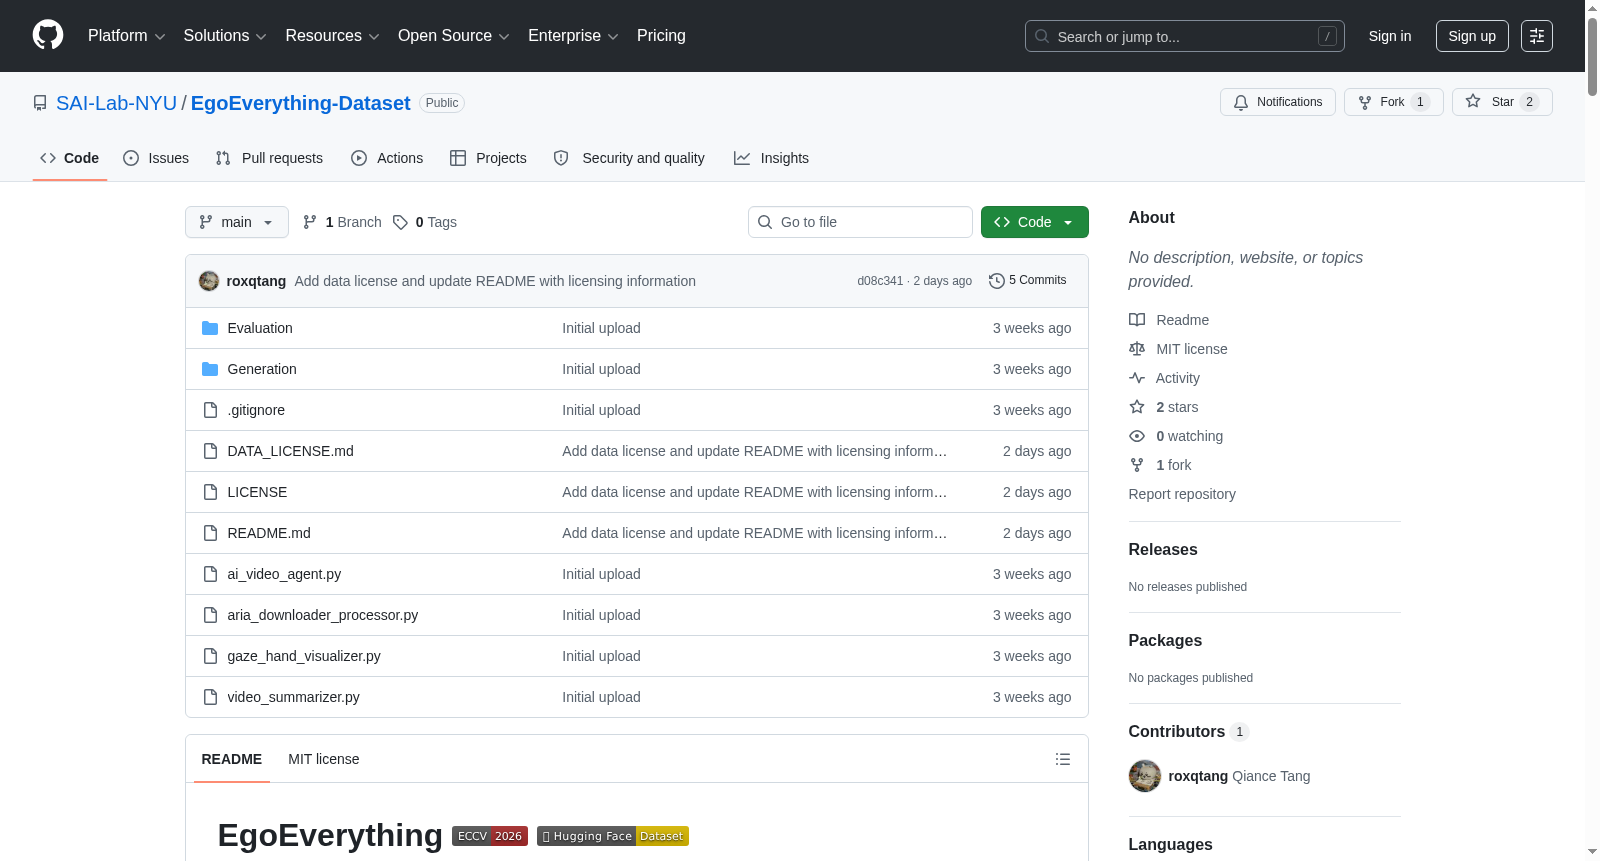Screen dimensions: 1600x861
Task: Click the file icon next to ai_video_agent.py
Action: point(210,574)
